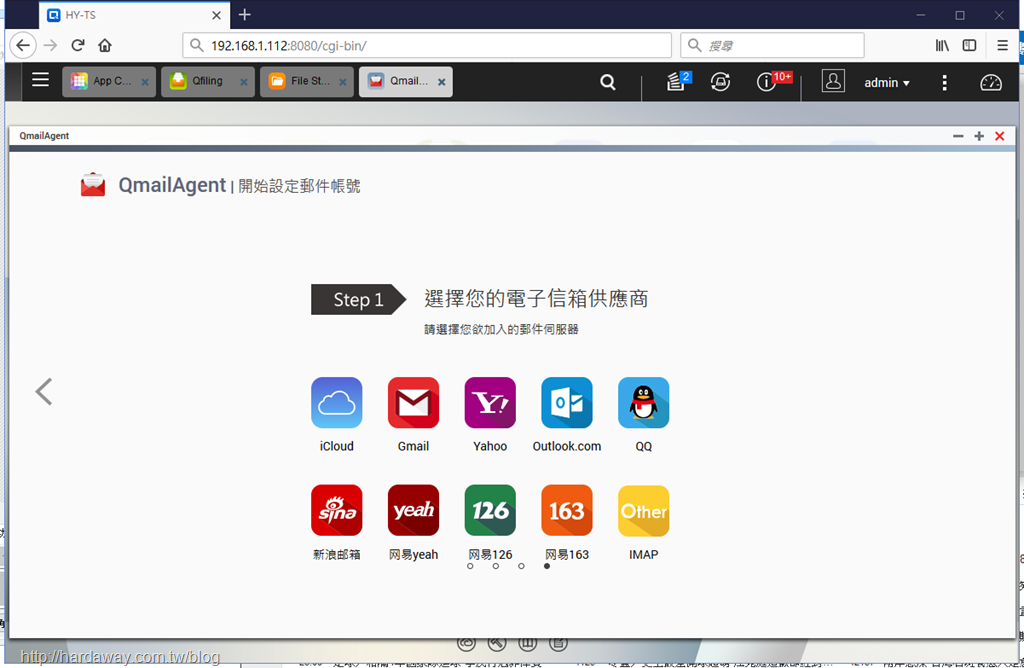
Task: Select the Outlook.com provider icon
Action: point(567,402)
